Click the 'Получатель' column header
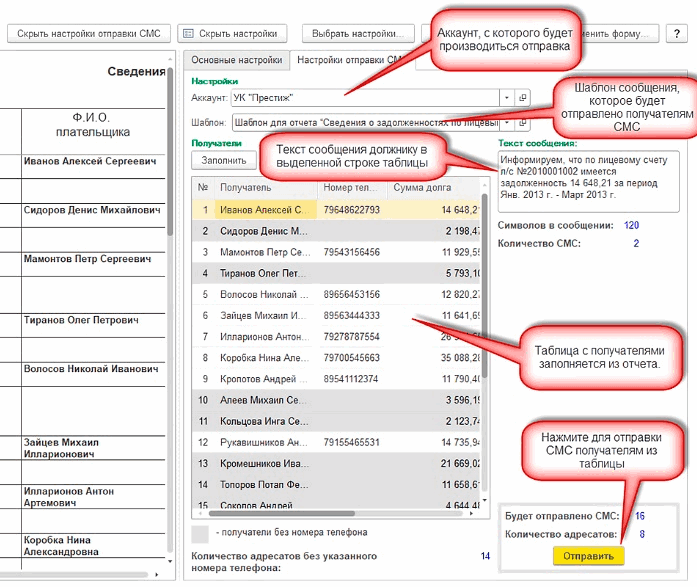The width and height of the screenshot is (697, 587). (266, 188)
